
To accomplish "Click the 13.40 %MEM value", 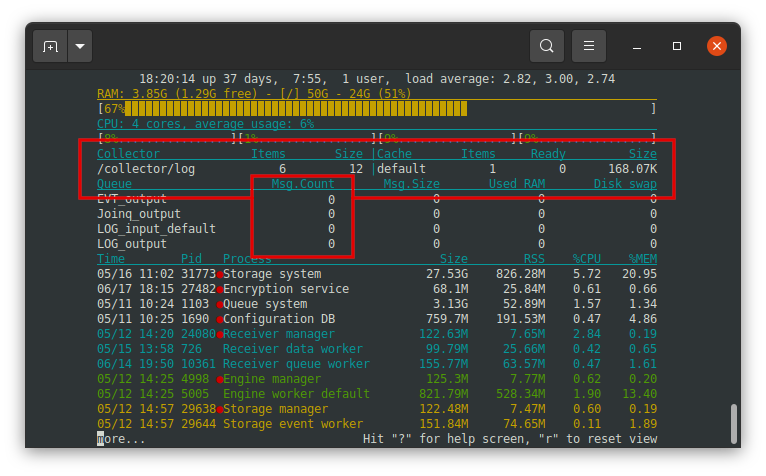I will [639, 394].
